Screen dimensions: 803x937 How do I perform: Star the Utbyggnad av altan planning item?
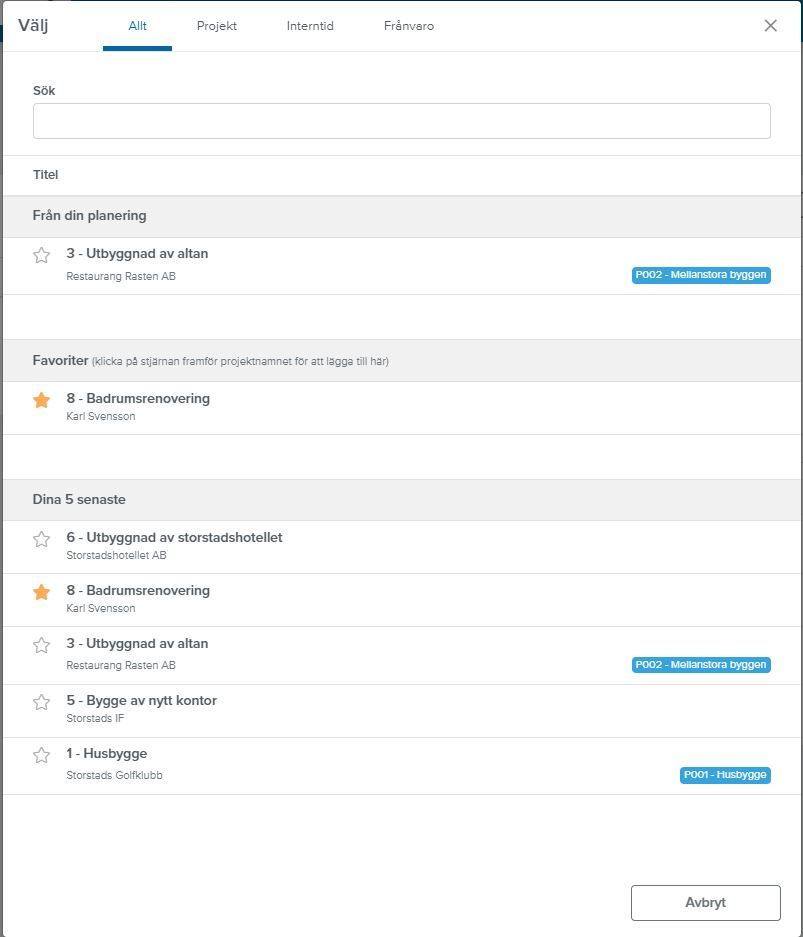(x=41, y=255)
